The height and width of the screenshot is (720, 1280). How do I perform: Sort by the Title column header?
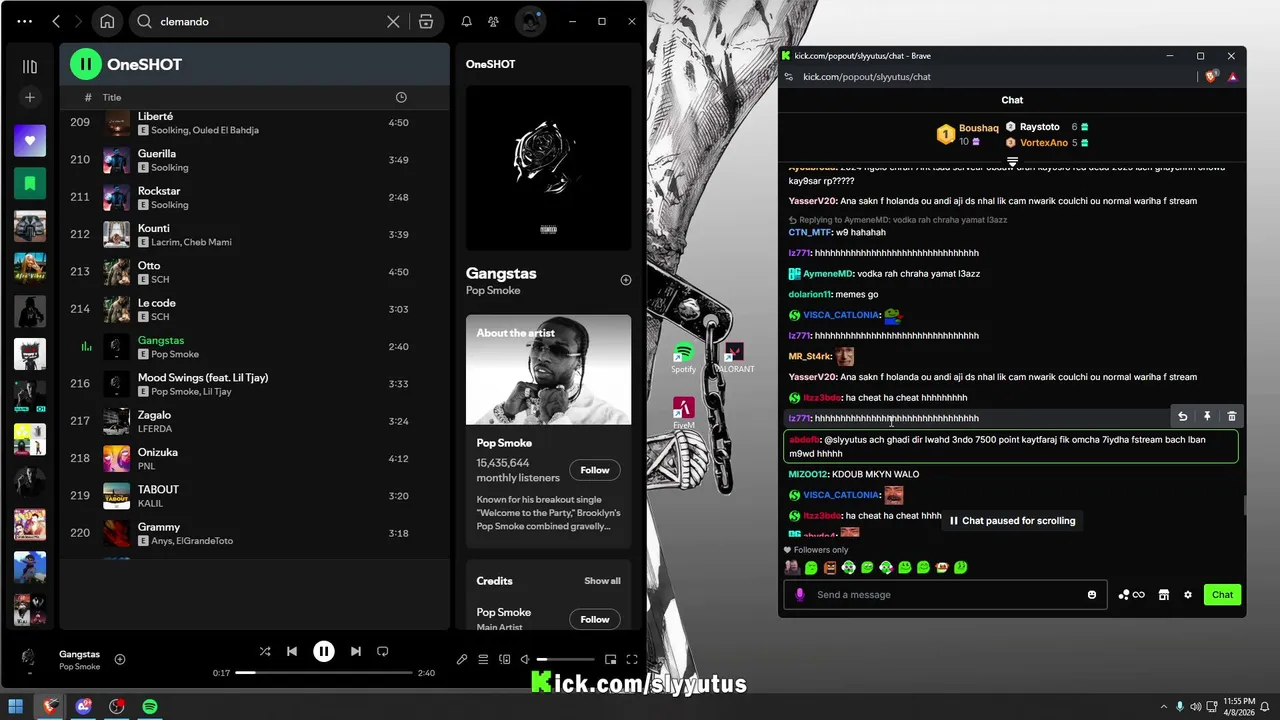tap(112, 97)
